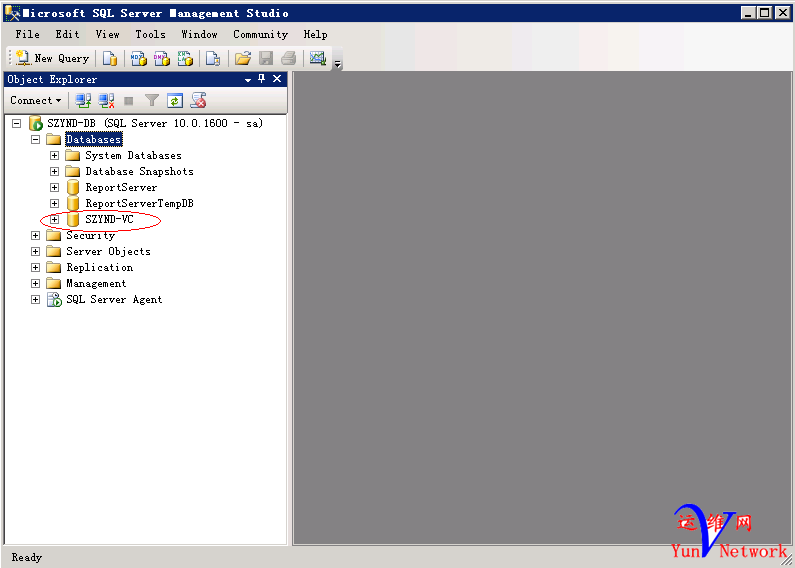Refresh the Object Explorer tree
Screen dimensions: 795x568
[x=175, y=100]
